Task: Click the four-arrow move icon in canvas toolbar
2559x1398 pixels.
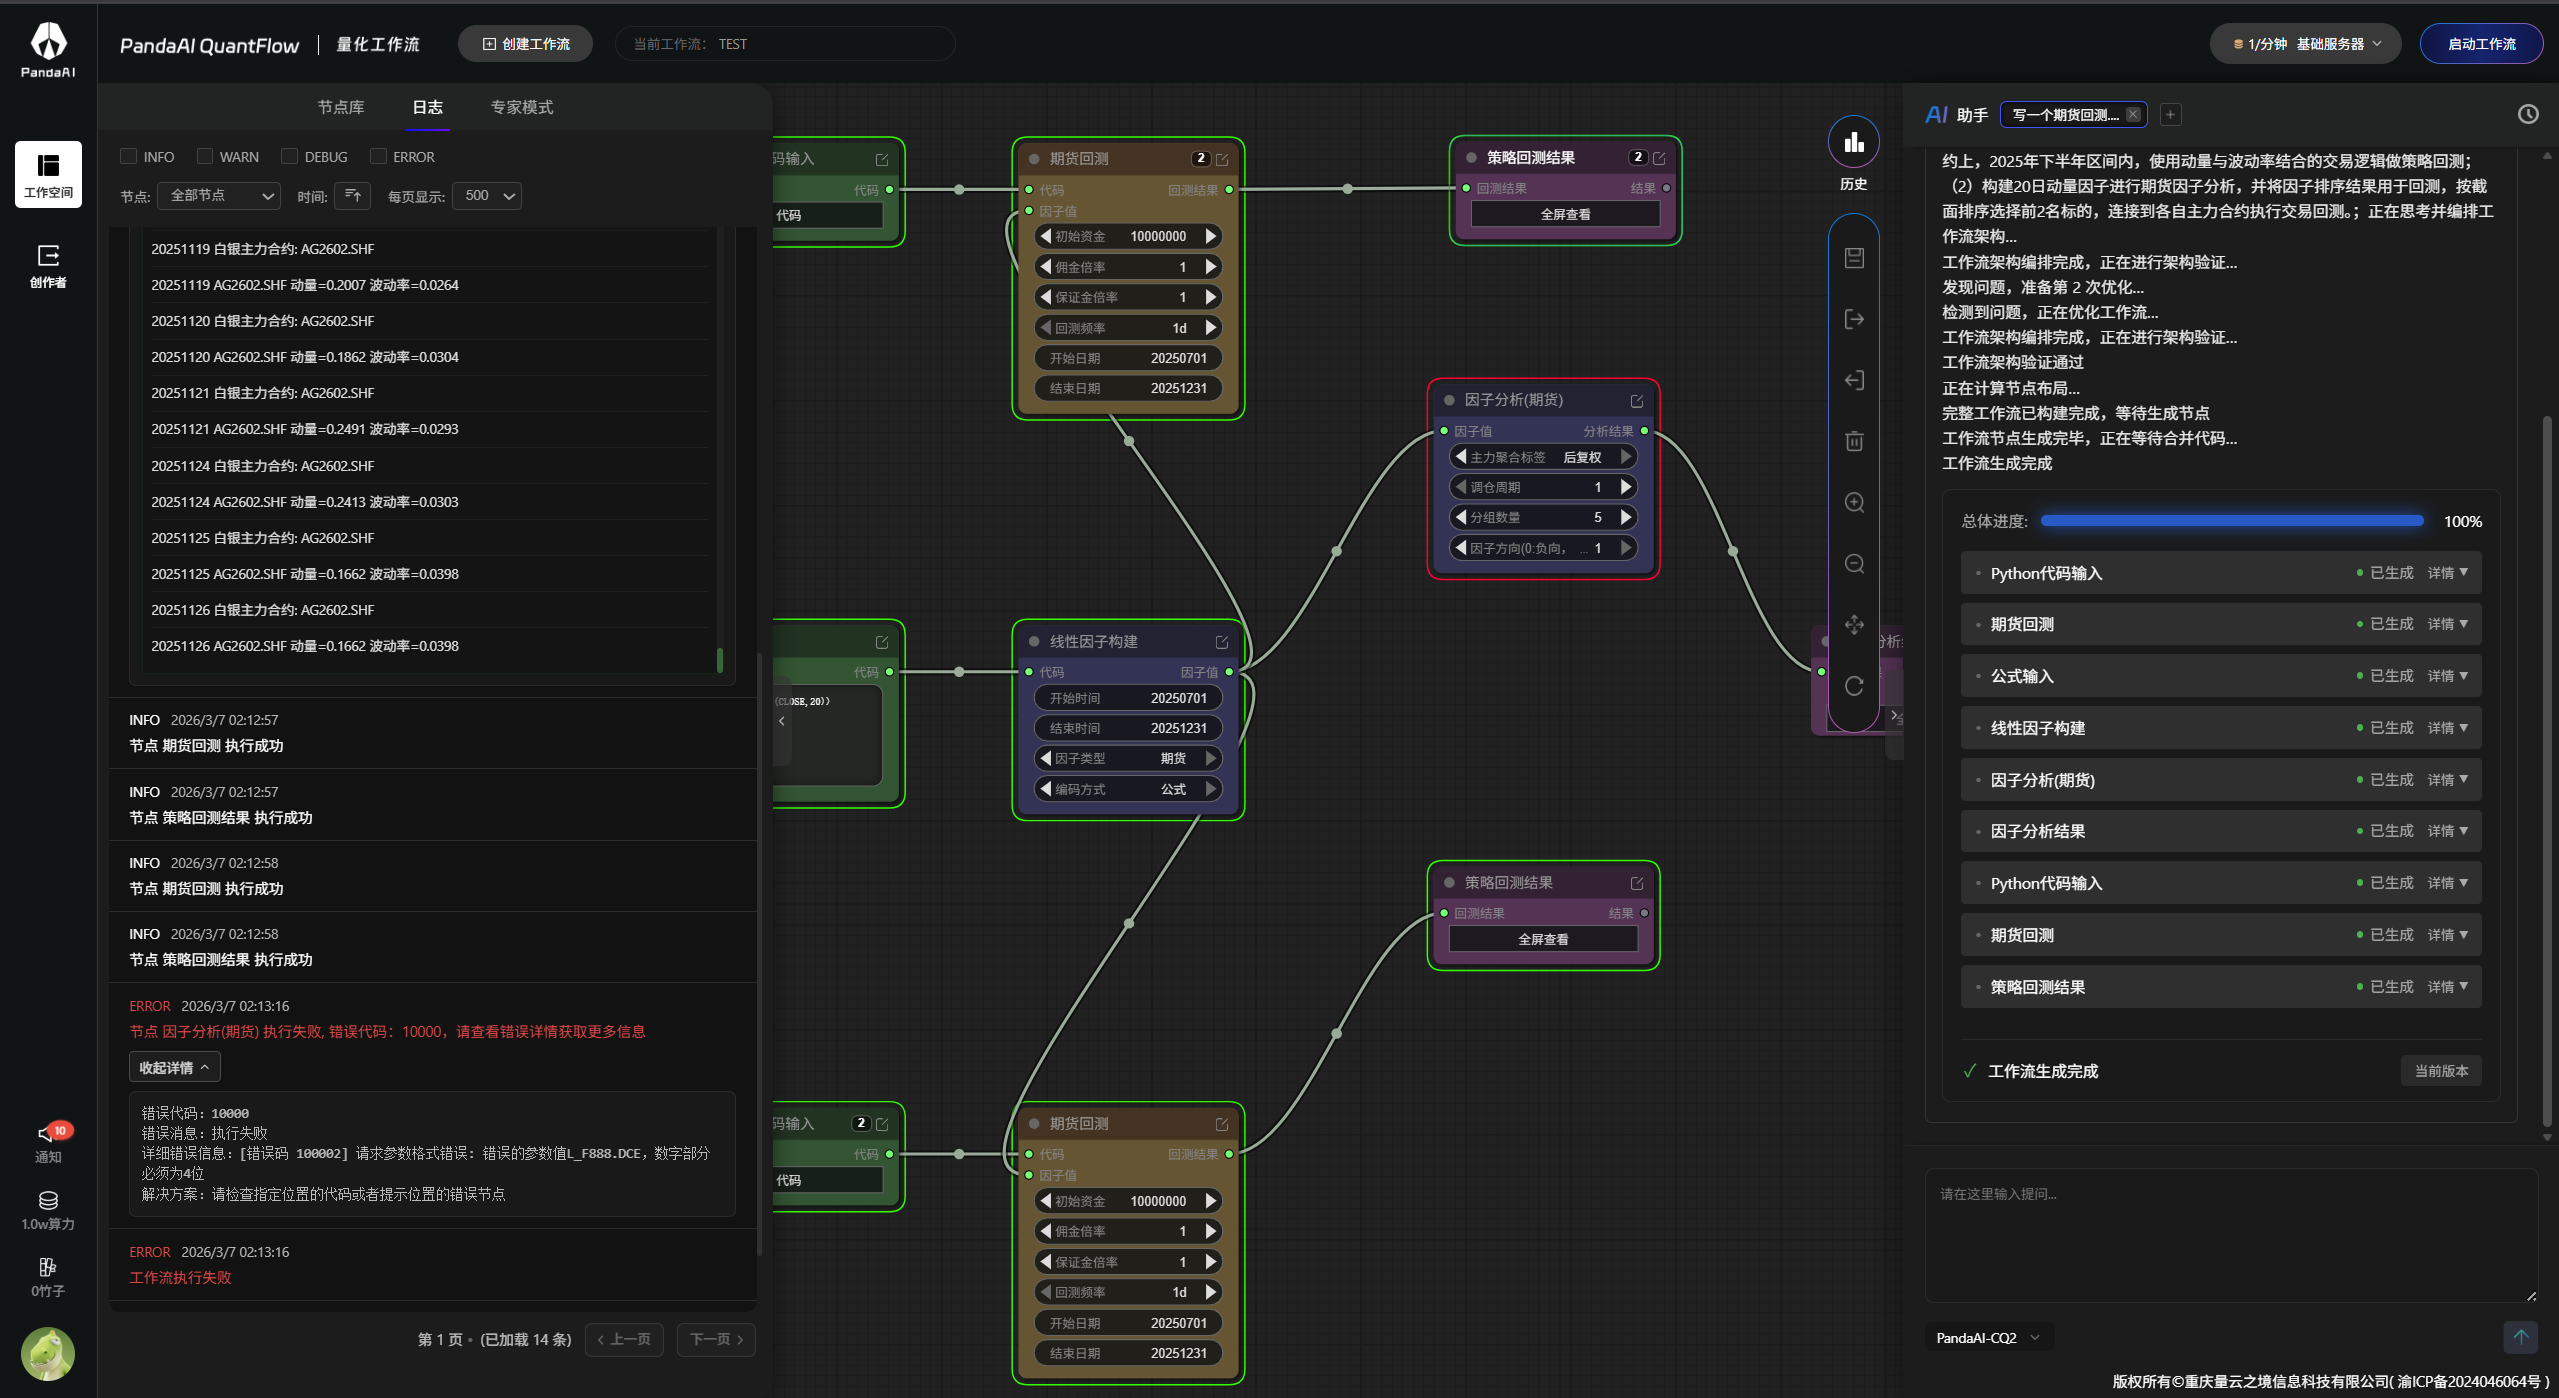Action: coord(1854,625)
